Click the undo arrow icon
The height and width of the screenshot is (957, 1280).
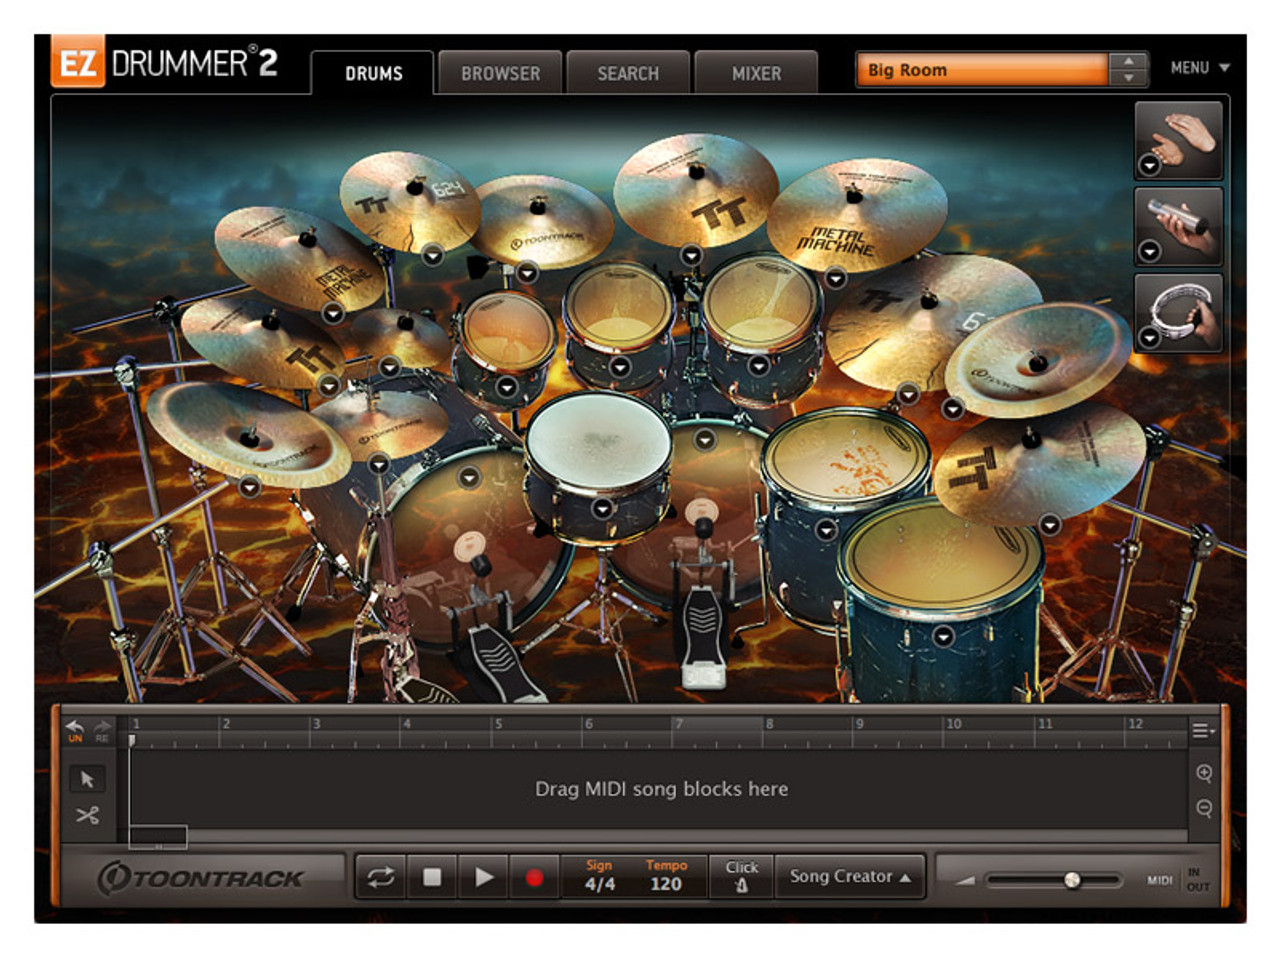pos(75,728)
